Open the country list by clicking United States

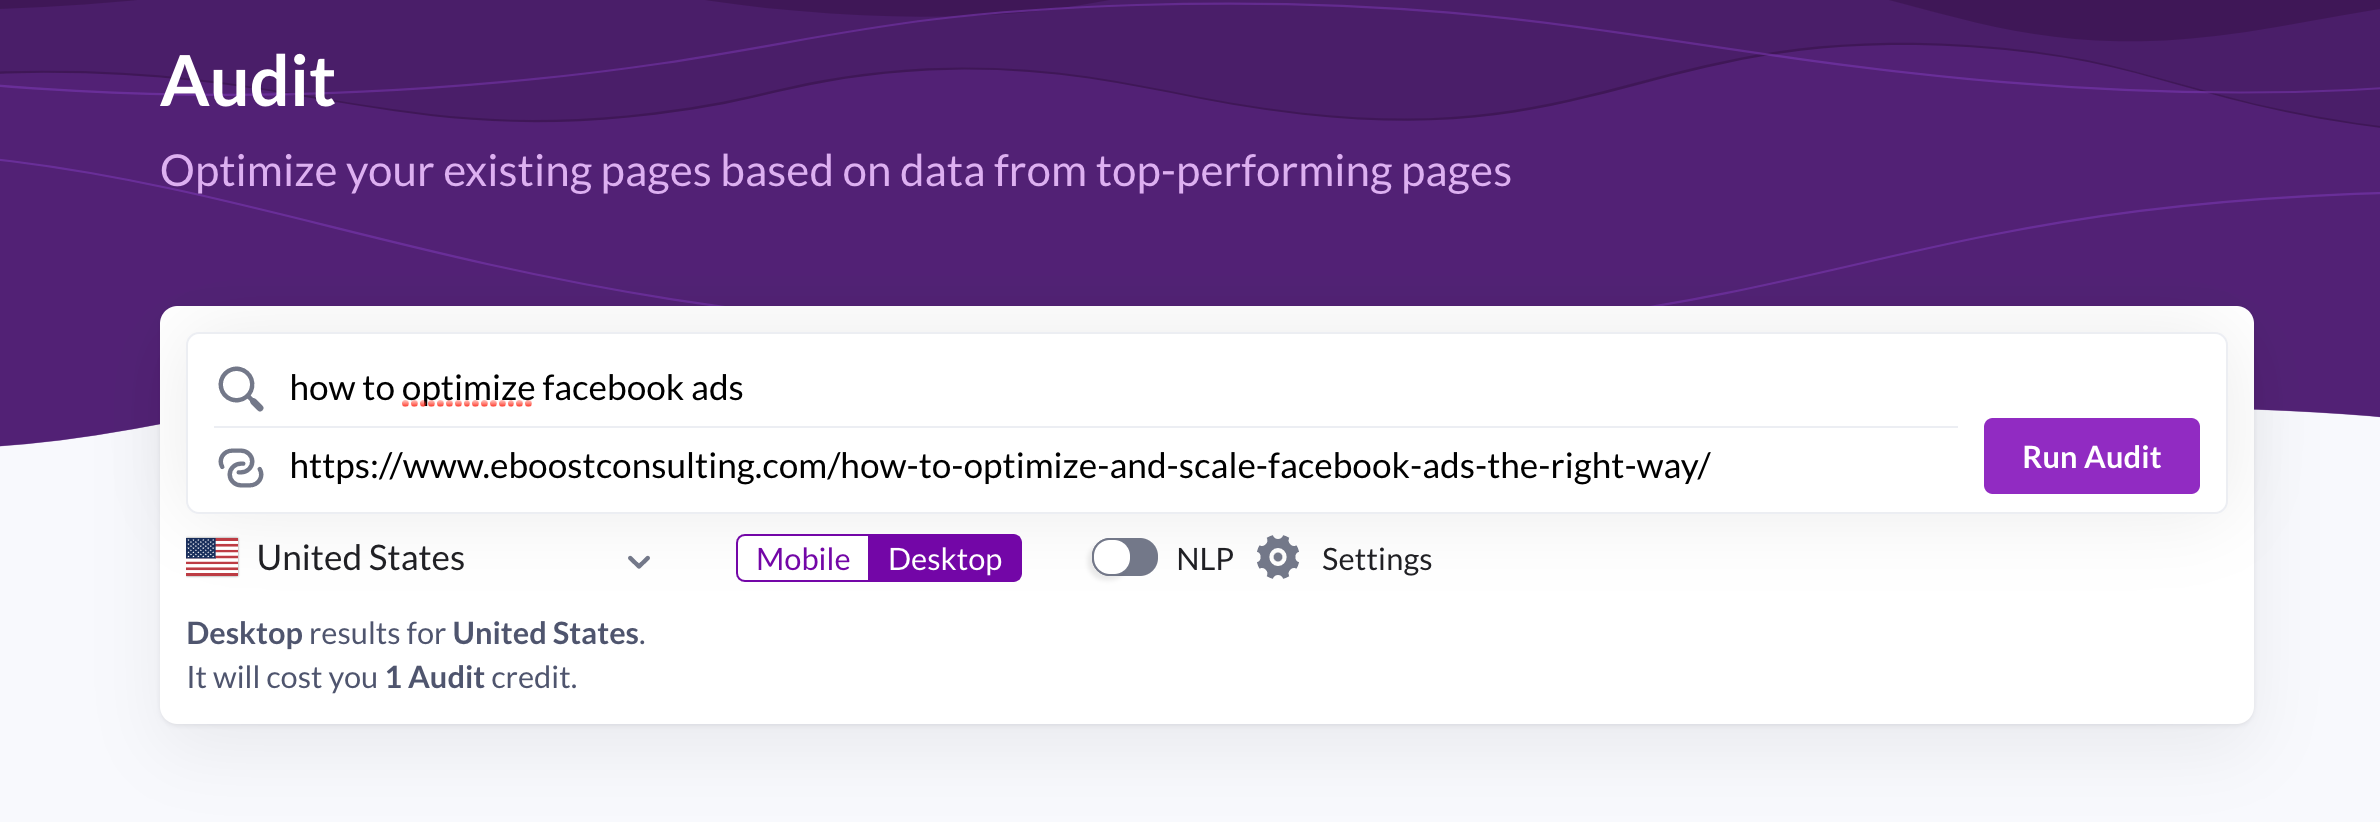coord(362,558)
